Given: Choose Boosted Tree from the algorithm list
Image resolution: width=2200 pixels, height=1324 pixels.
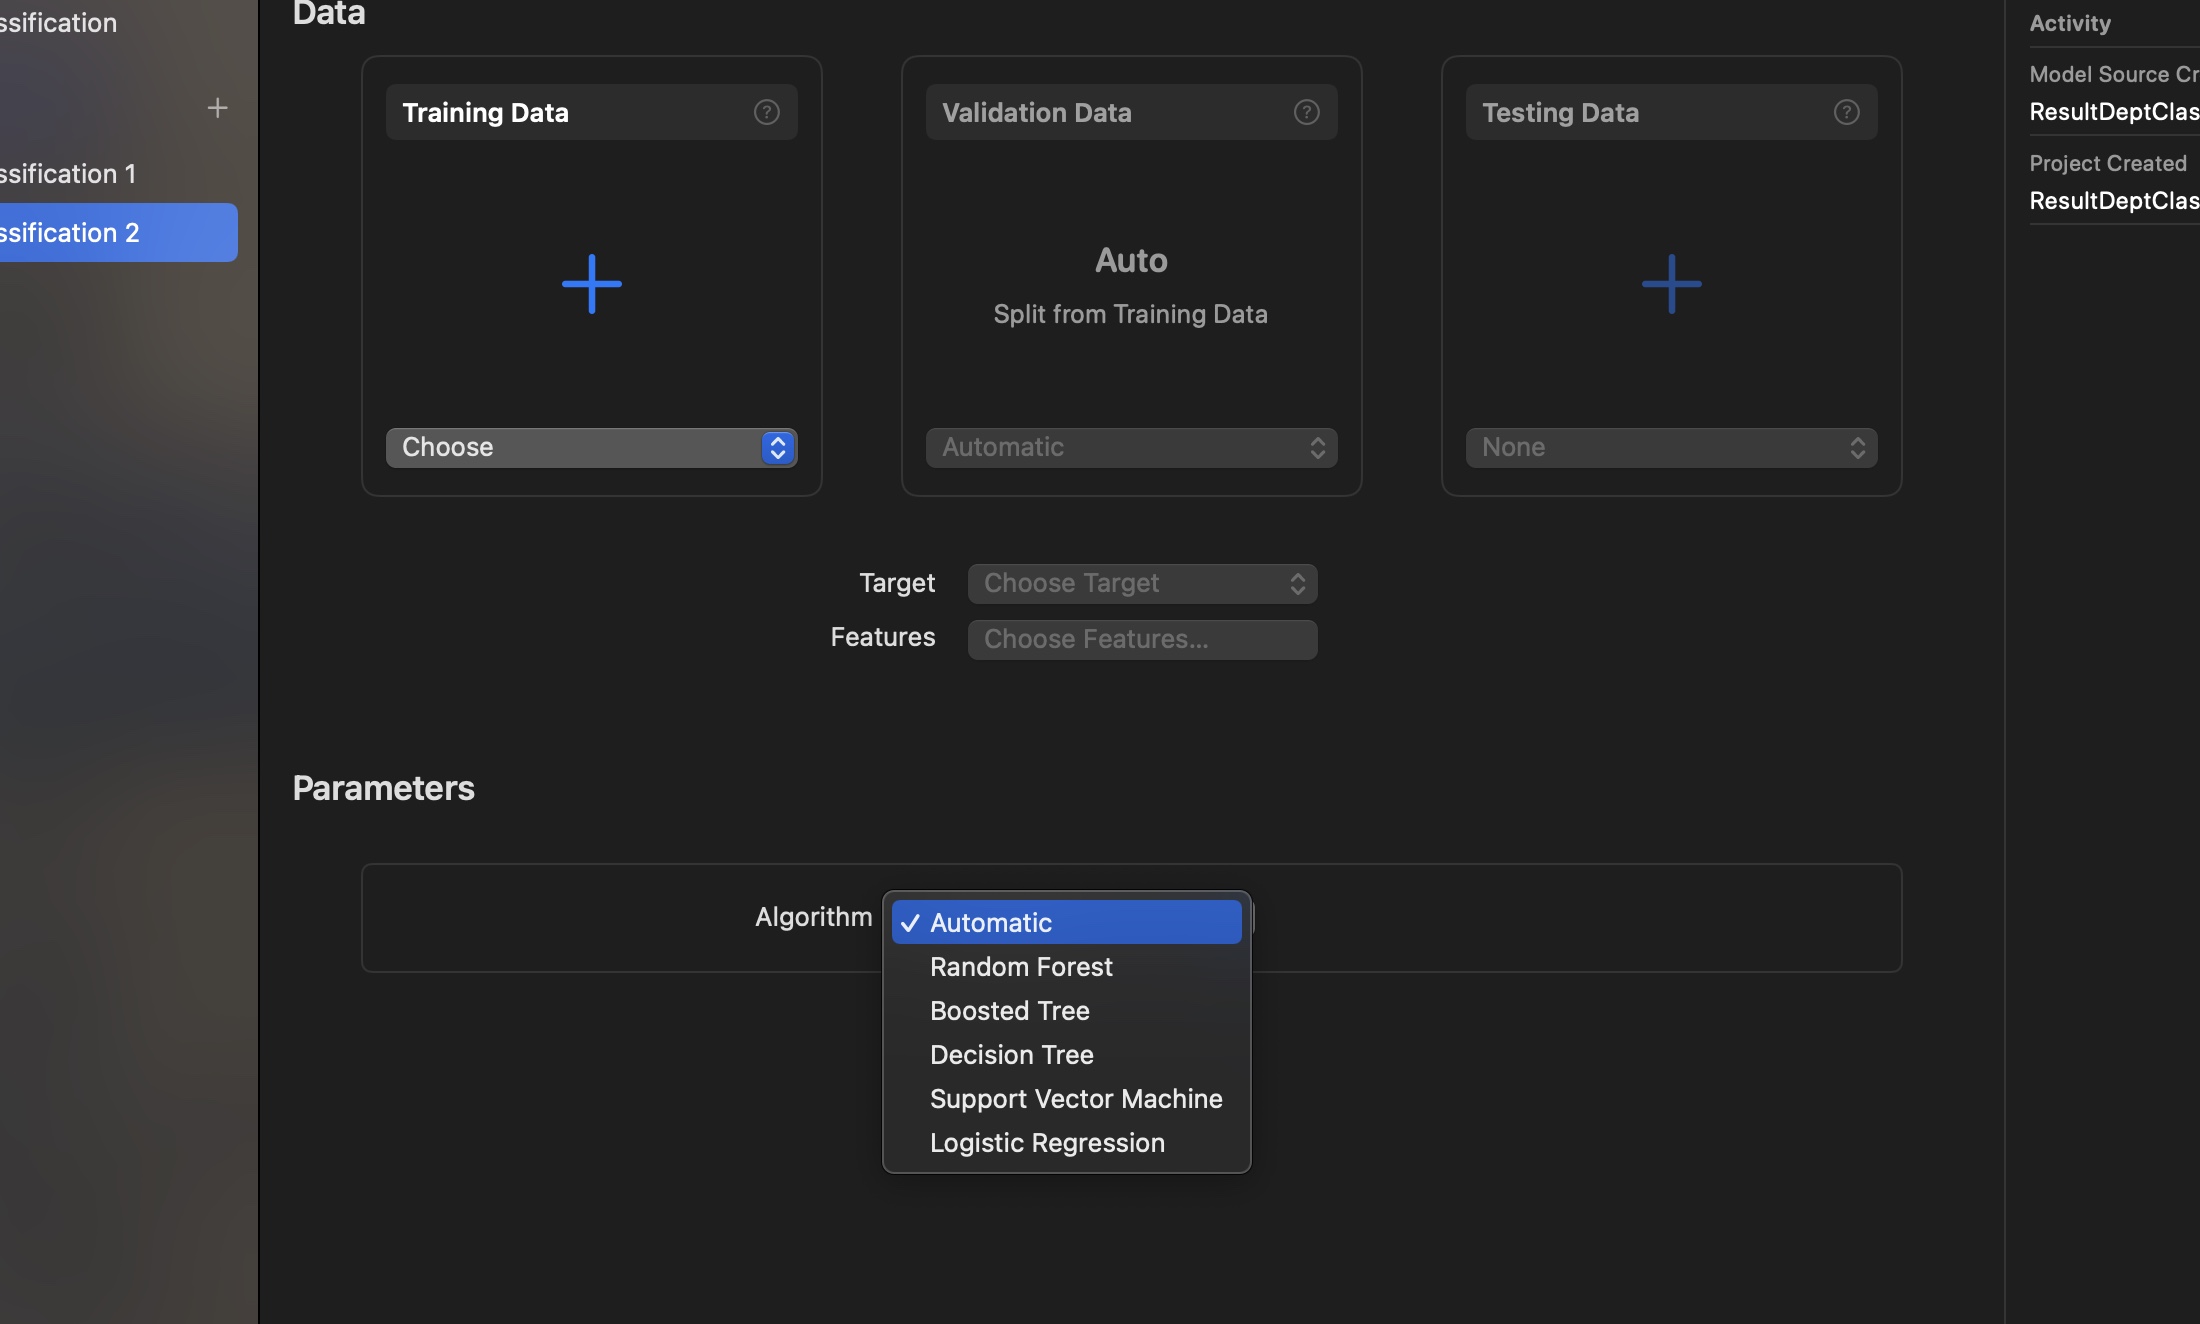Looking at the screenshot, I should (1010, 1011).
